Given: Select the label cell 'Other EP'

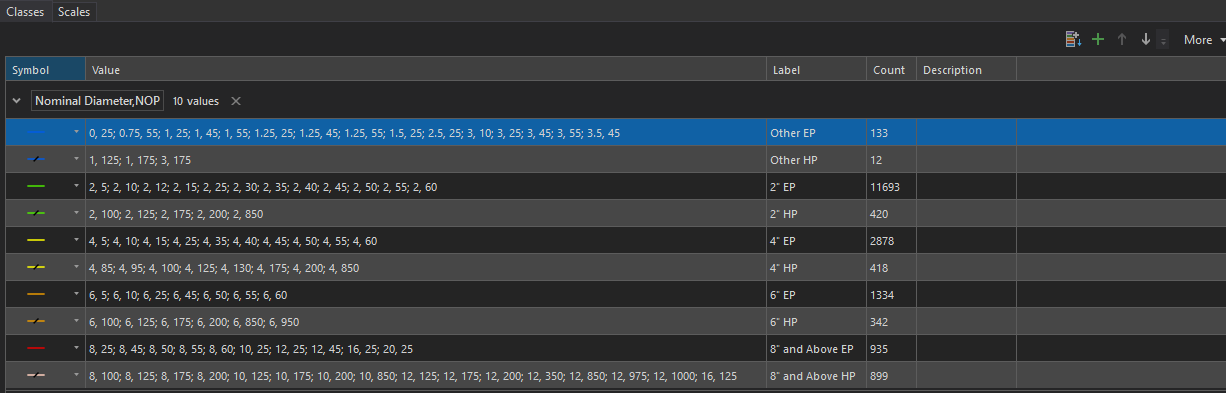Looking at the screenshot, I should coord(816,132).
